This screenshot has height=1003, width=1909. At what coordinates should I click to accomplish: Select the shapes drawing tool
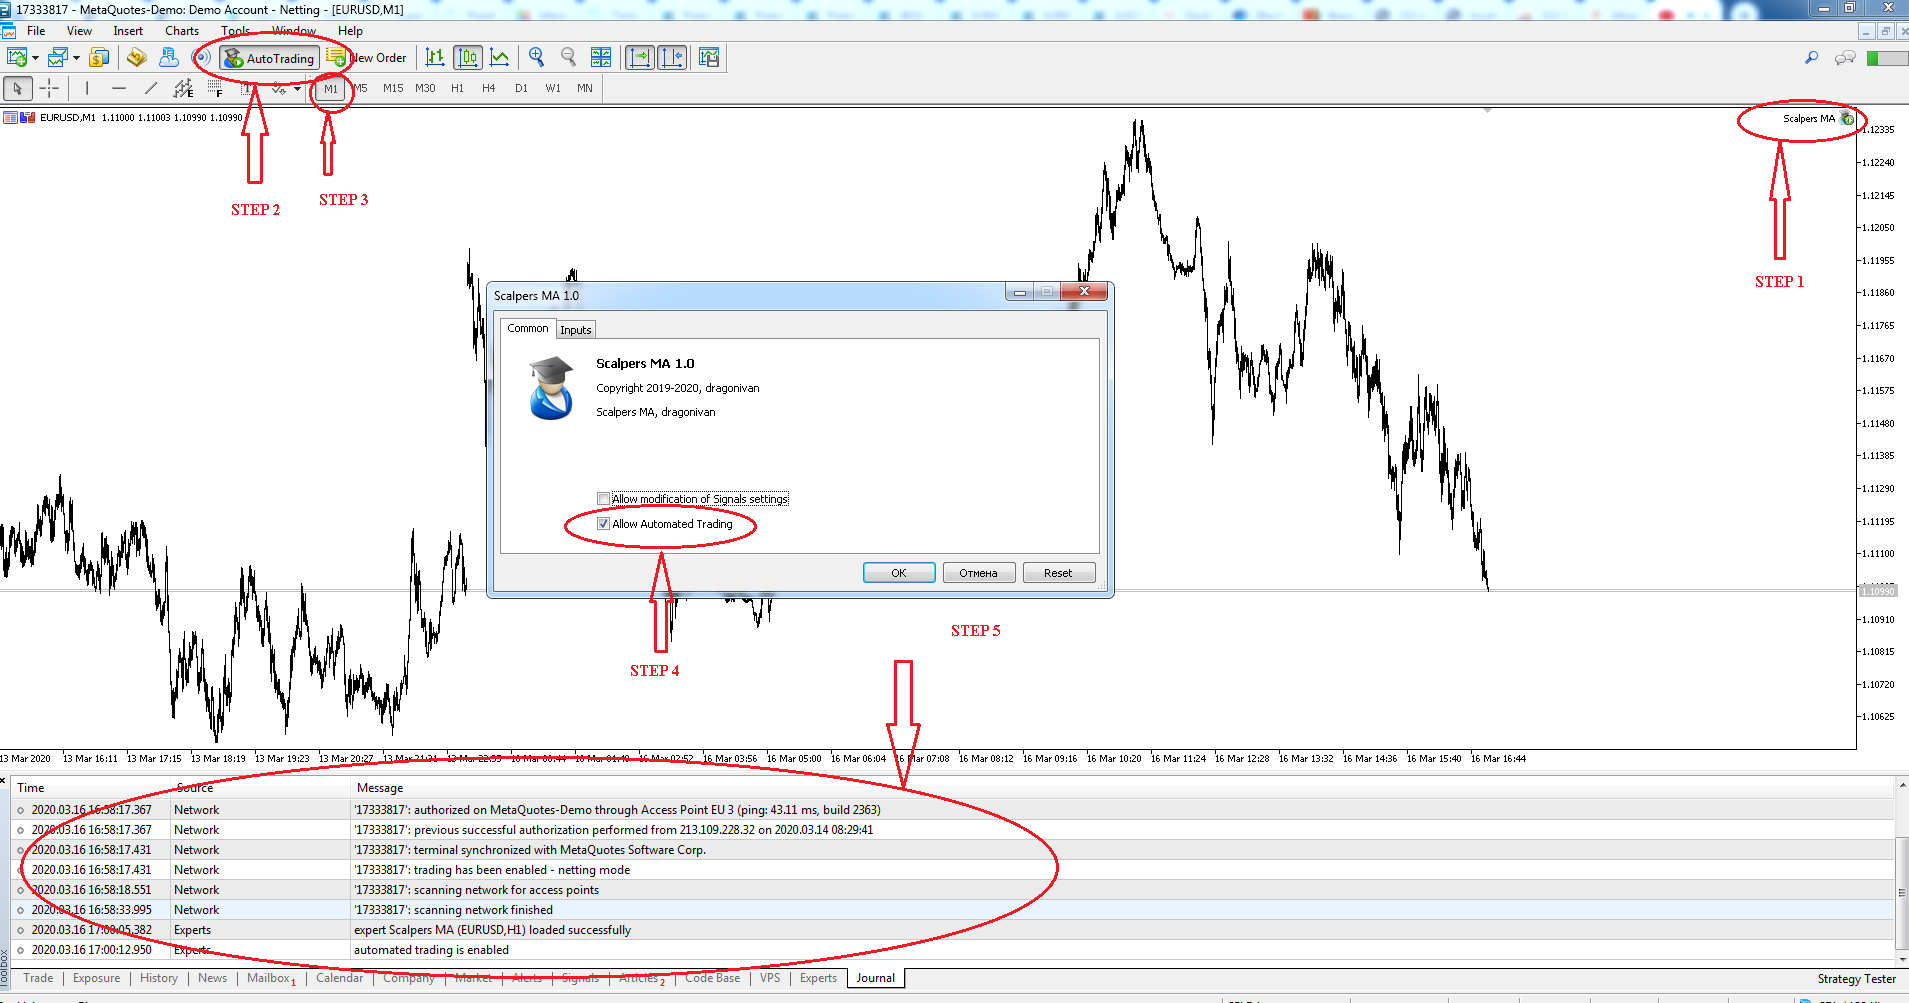pos(279,89)
